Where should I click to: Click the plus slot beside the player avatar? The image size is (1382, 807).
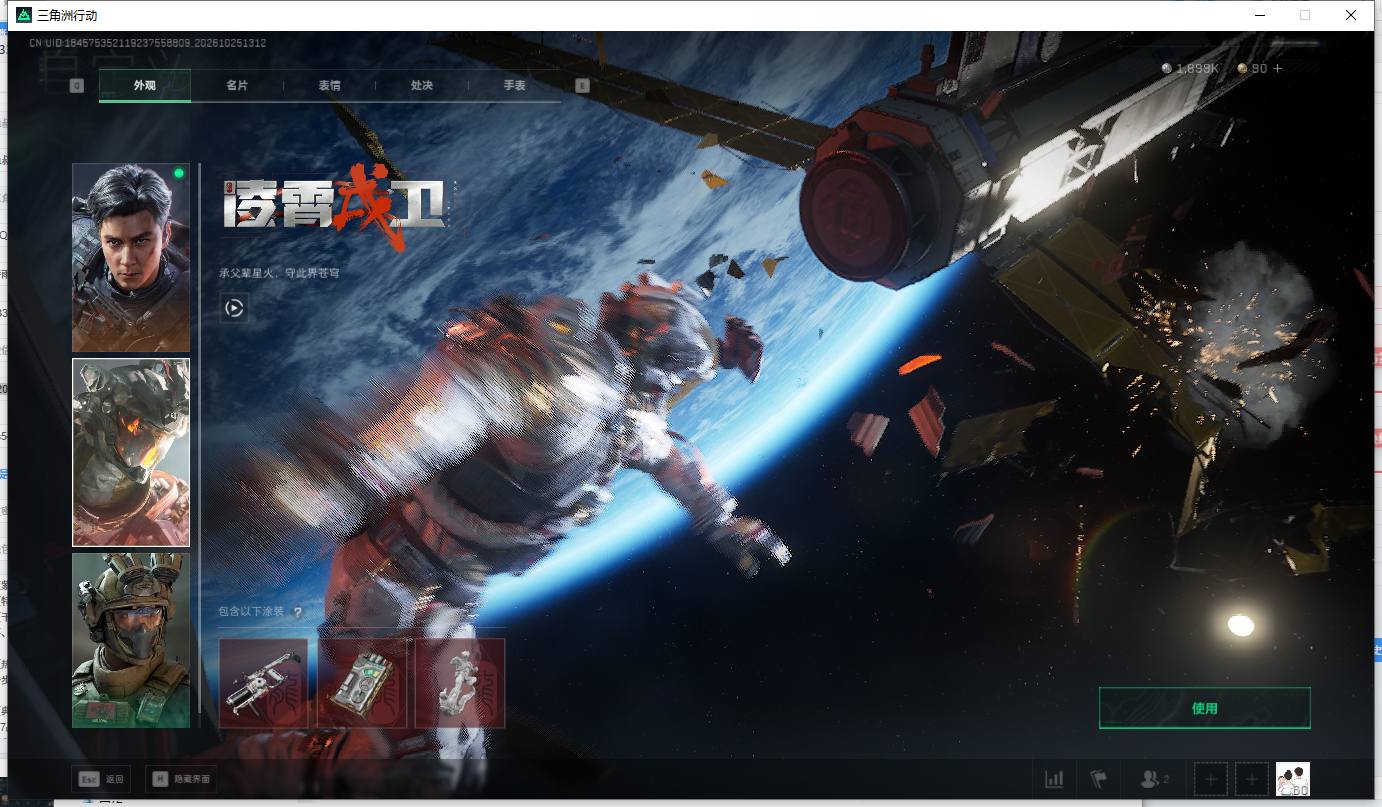tap(1251, 779)
